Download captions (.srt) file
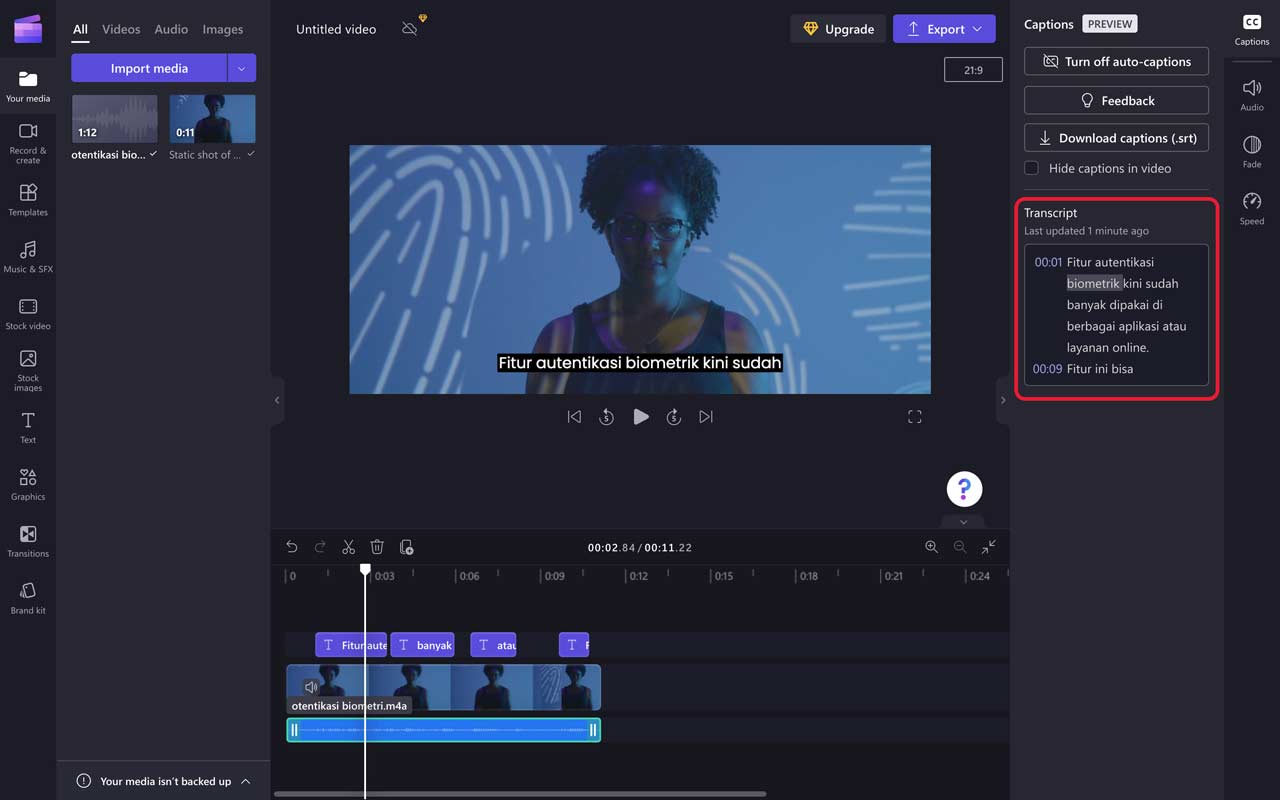Screen dimensions: 1280x800 1116,138
